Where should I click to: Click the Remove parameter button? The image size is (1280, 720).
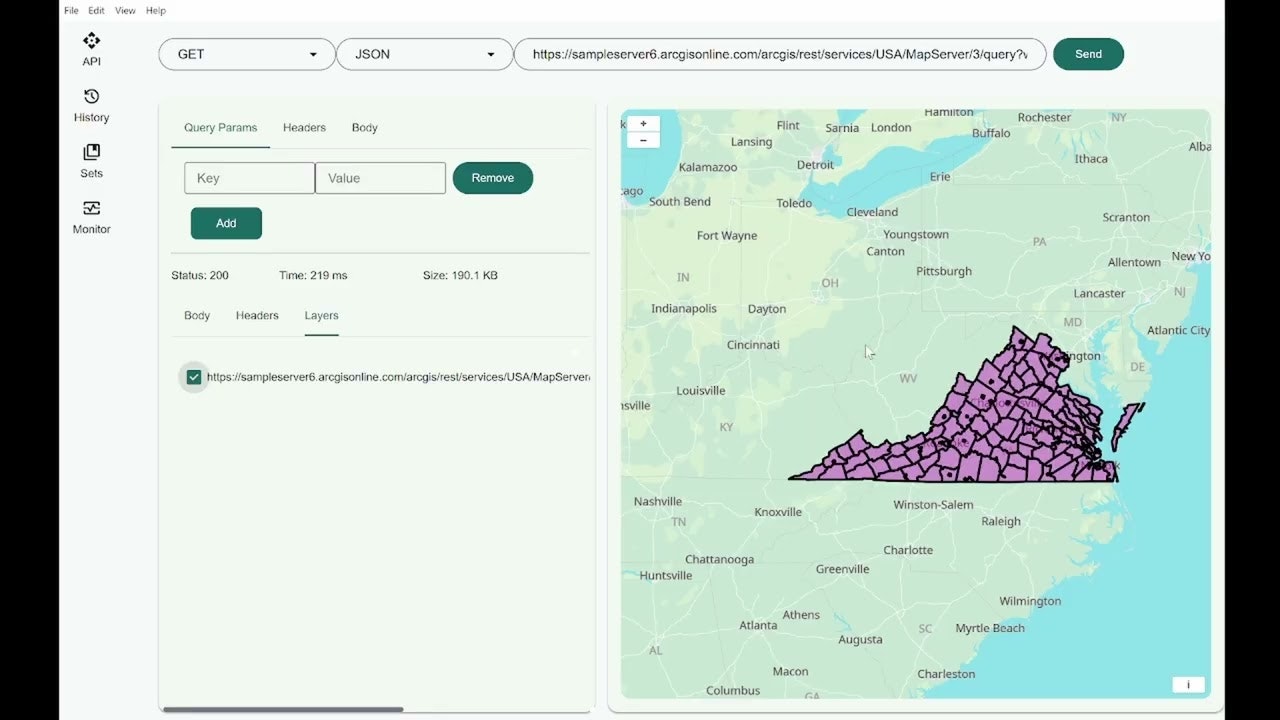pos(492,178)
